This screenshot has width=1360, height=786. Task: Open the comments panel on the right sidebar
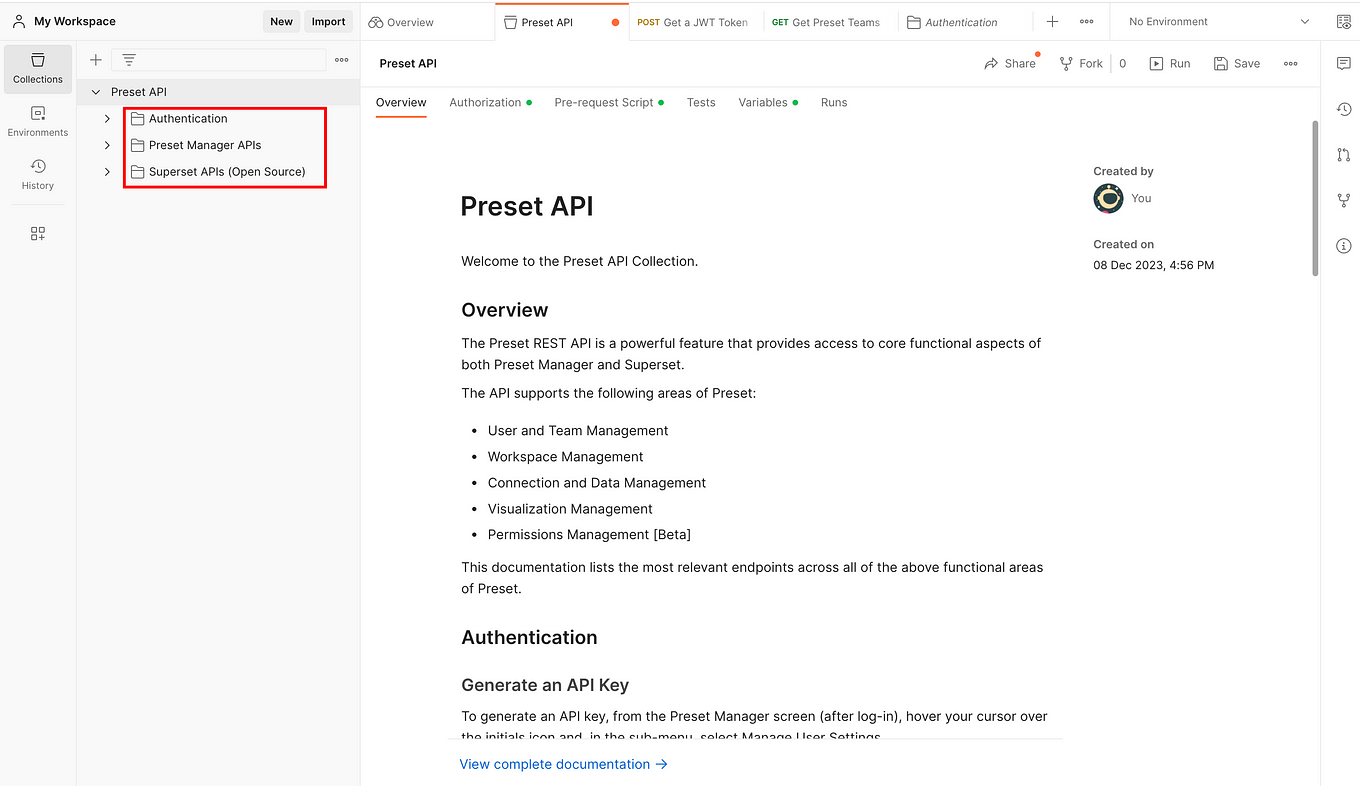click(x=1344, y=63)
